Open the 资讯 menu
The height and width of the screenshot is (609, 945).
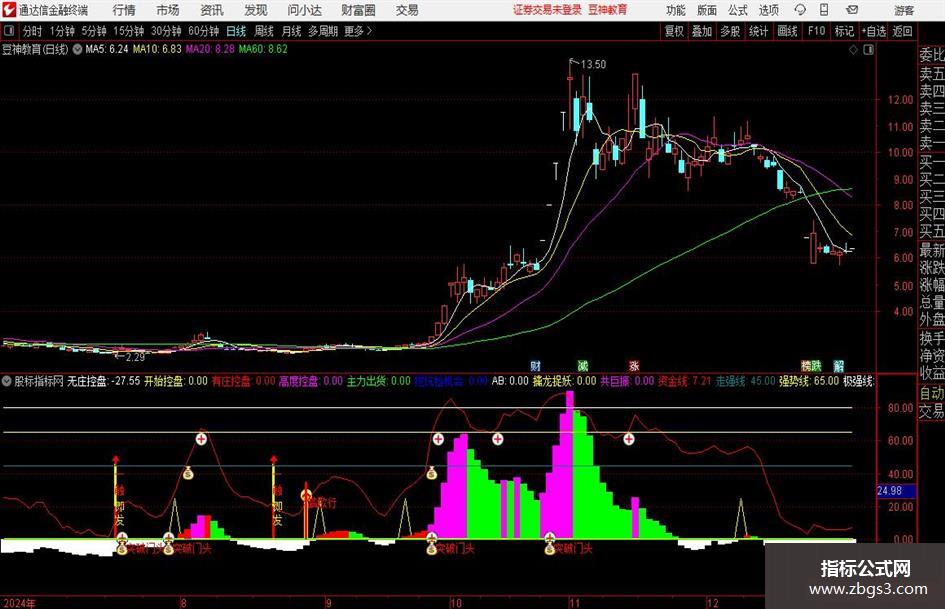pos(212,10)
